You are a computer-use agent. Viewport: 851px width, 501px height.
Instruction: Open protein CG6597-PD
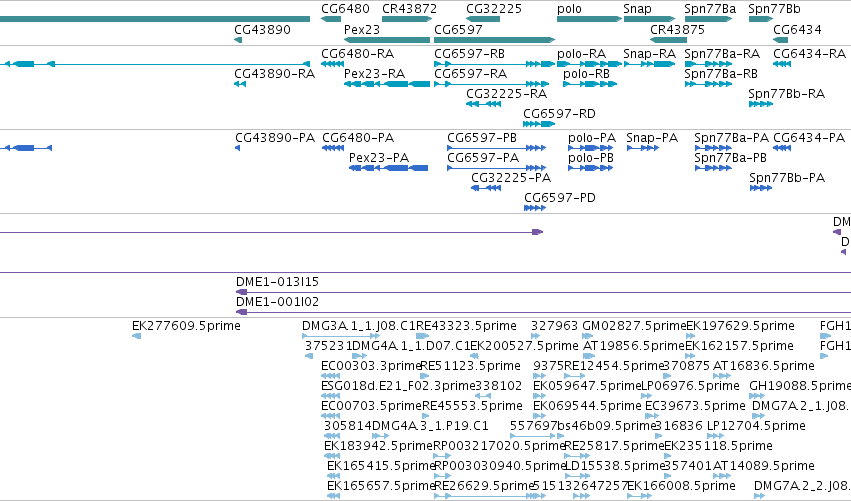point(560,198)
